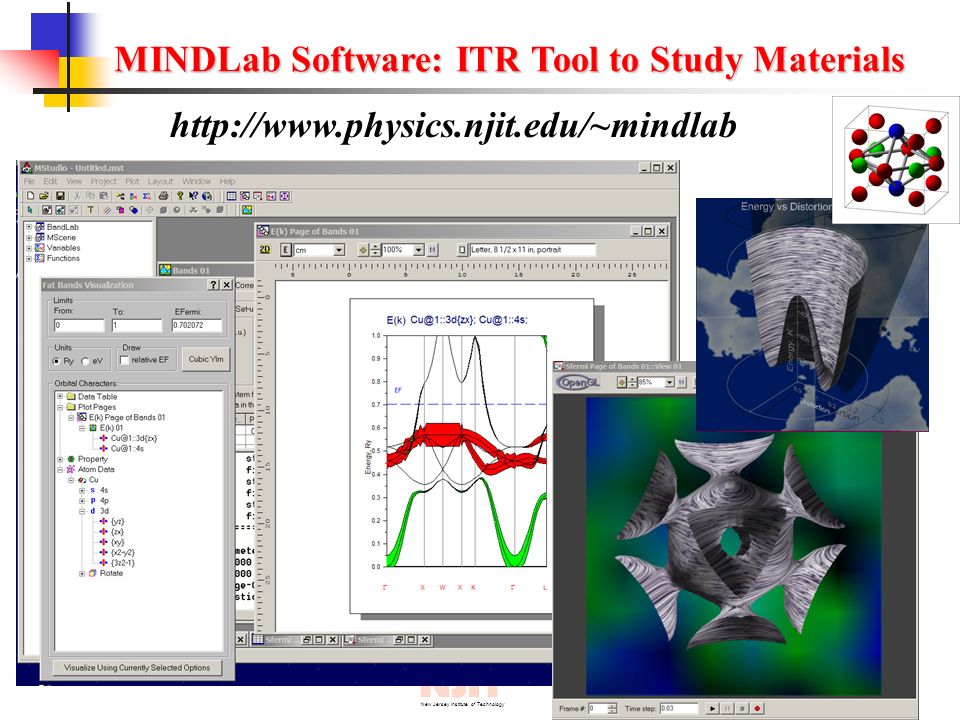Select the {x2-y2} orbital item
The image size is (960, 720).
click(x=122, y=552)
